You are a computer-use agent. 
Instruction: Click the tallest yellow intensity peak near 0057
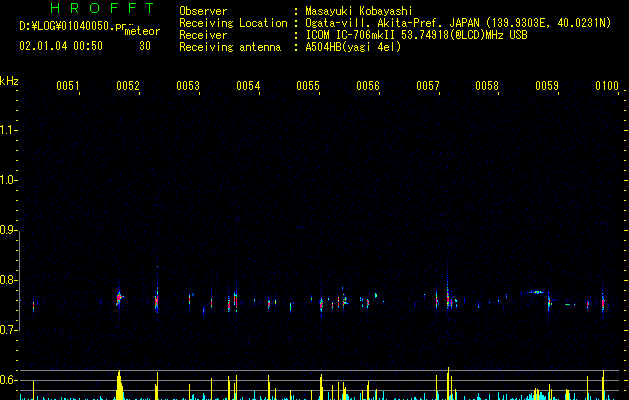coord(448,383)
